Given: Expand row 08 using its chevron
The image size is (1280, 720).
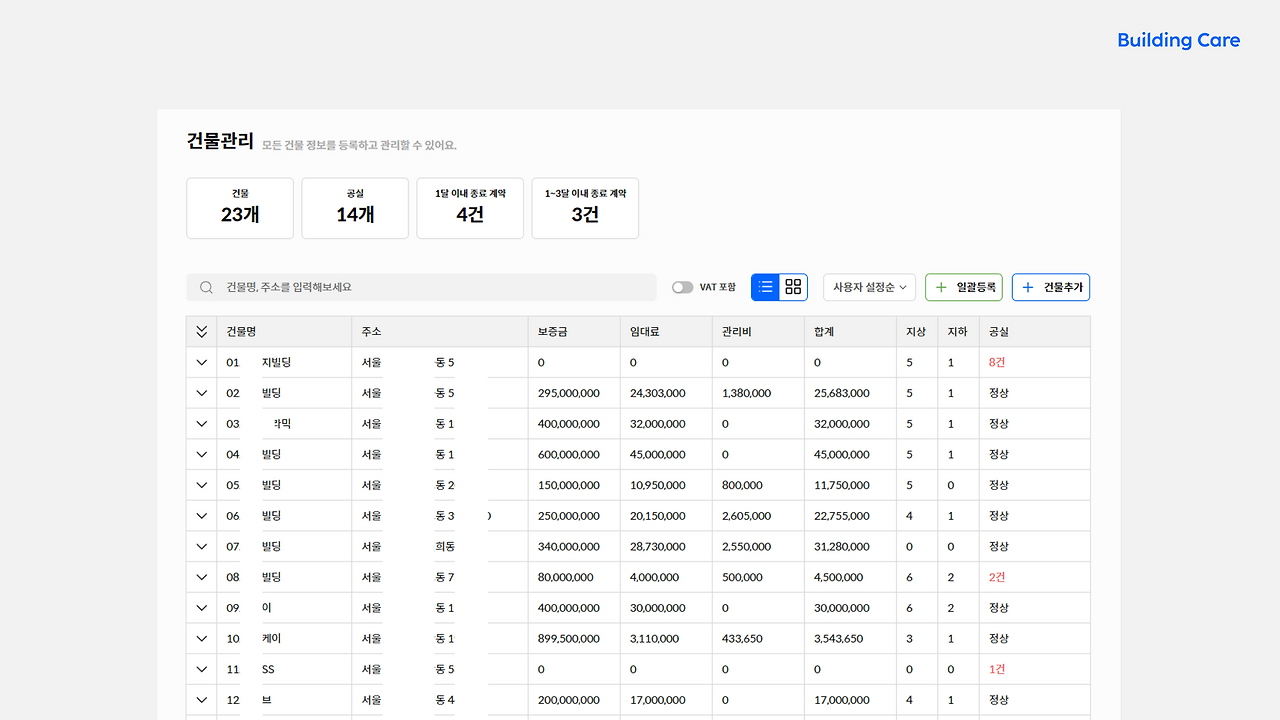Looking at the screenshot, I should tap(201, 577).
